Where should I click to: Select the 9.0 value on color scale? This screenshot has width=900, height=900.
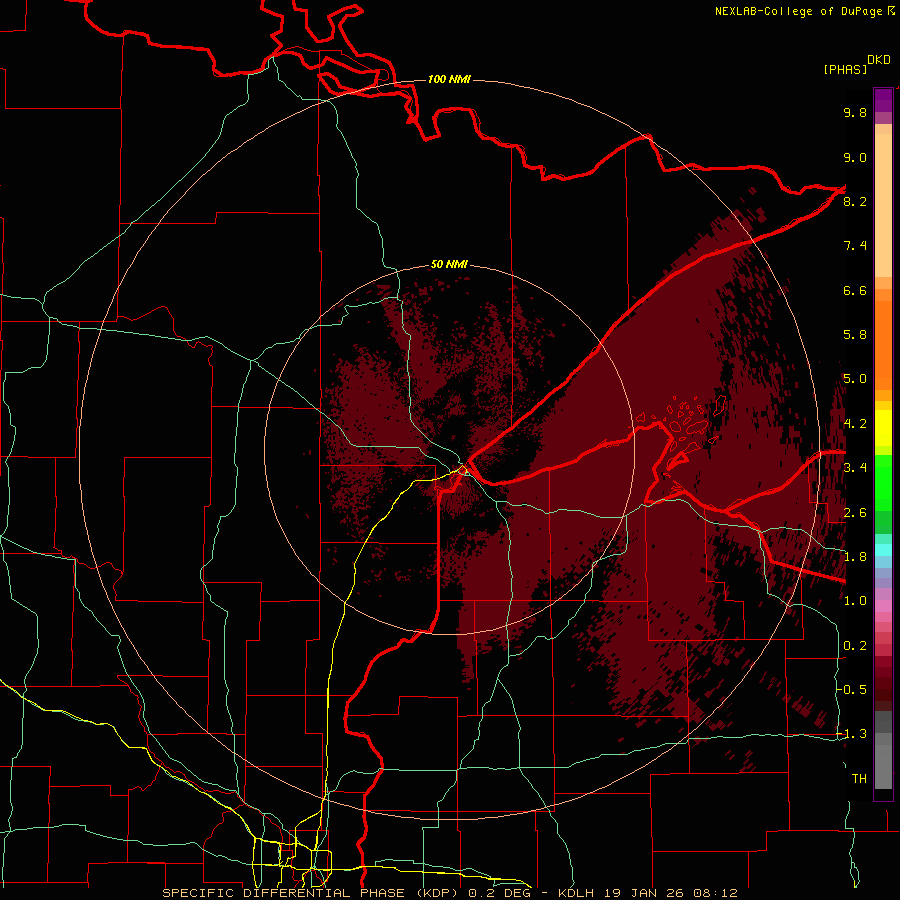pos(855,157)
